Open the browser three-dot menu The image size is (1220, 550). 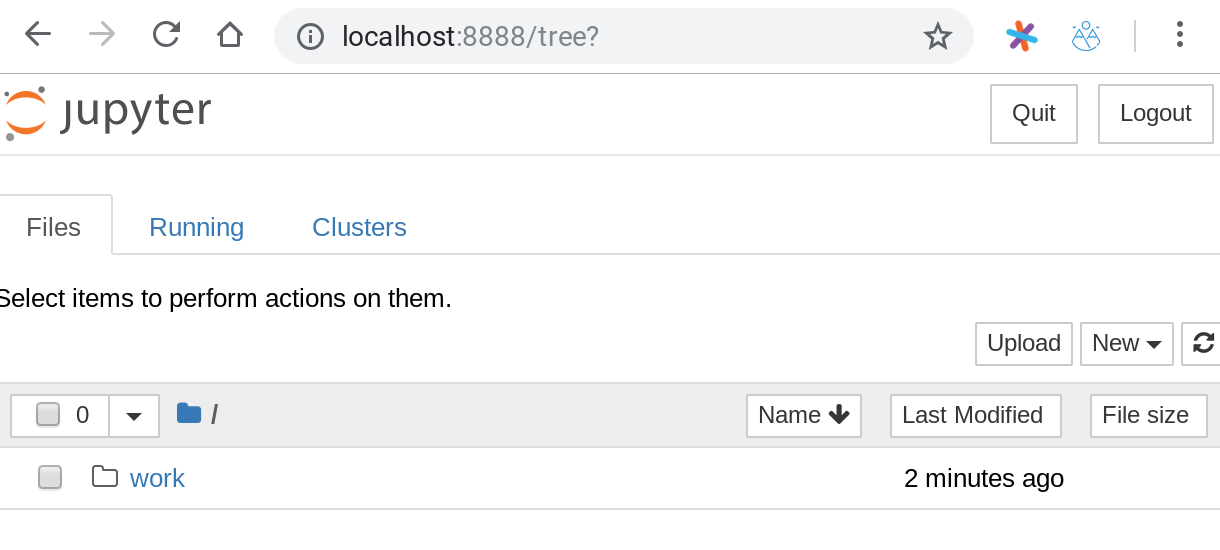[x=1180, y=35]
